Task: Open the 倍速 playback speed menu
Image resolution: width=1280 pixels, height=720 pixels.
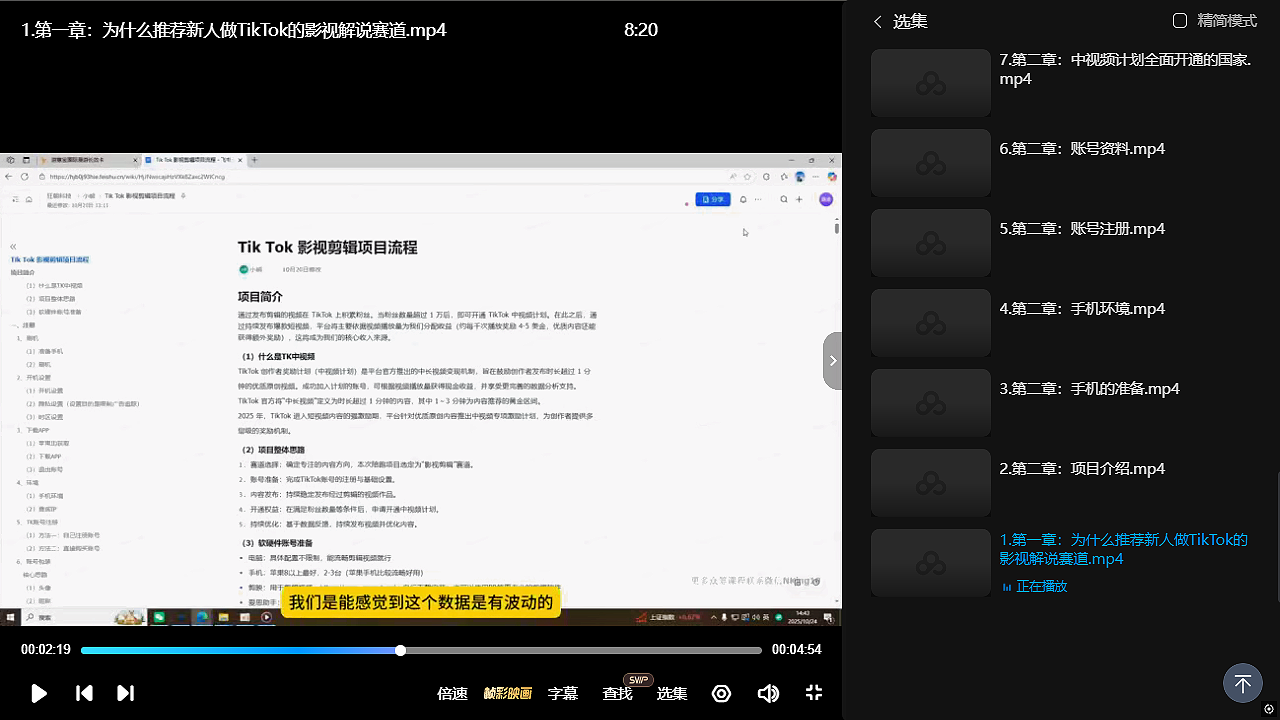Action: pos(452,693)
